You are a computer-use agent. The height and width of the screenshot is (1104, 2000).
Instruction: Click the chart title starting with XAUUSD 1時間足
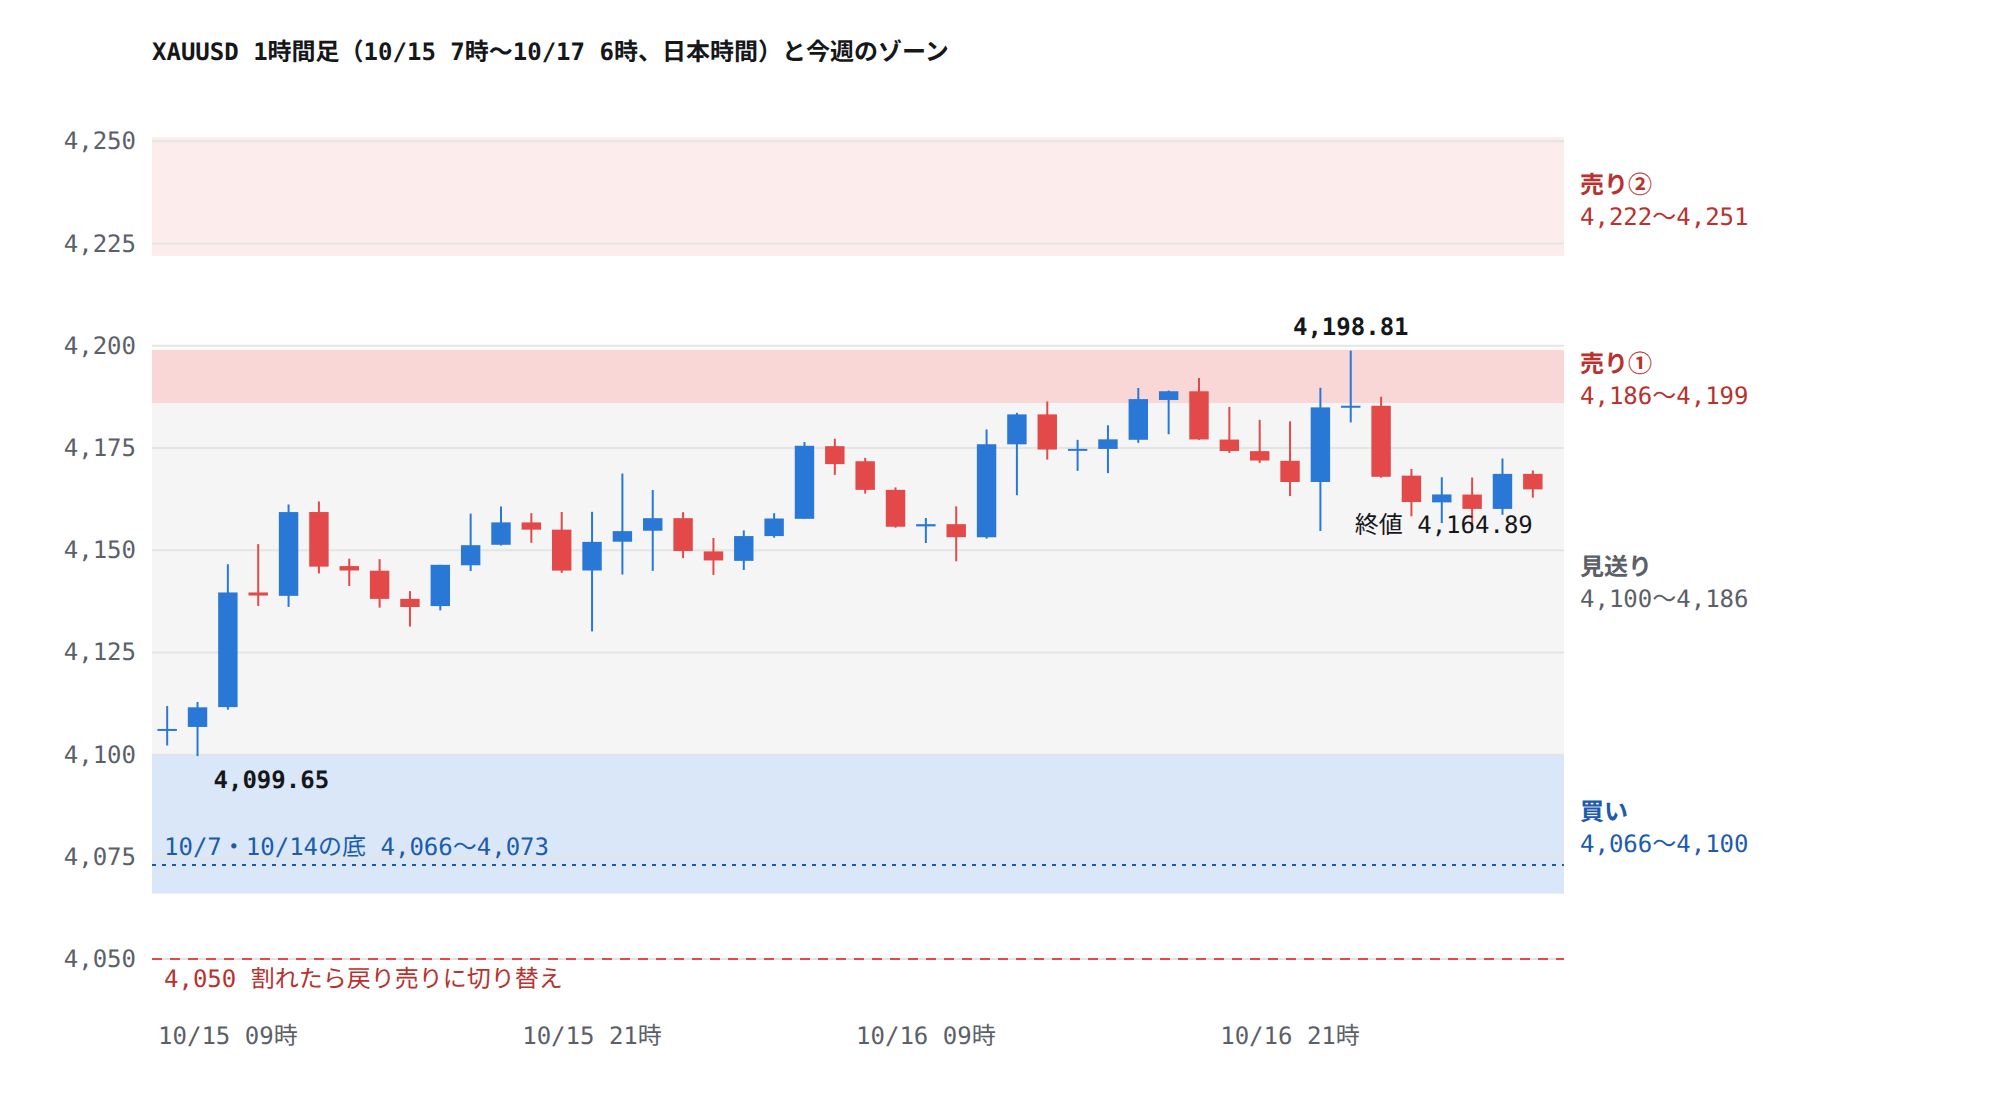tap(550, 51)
